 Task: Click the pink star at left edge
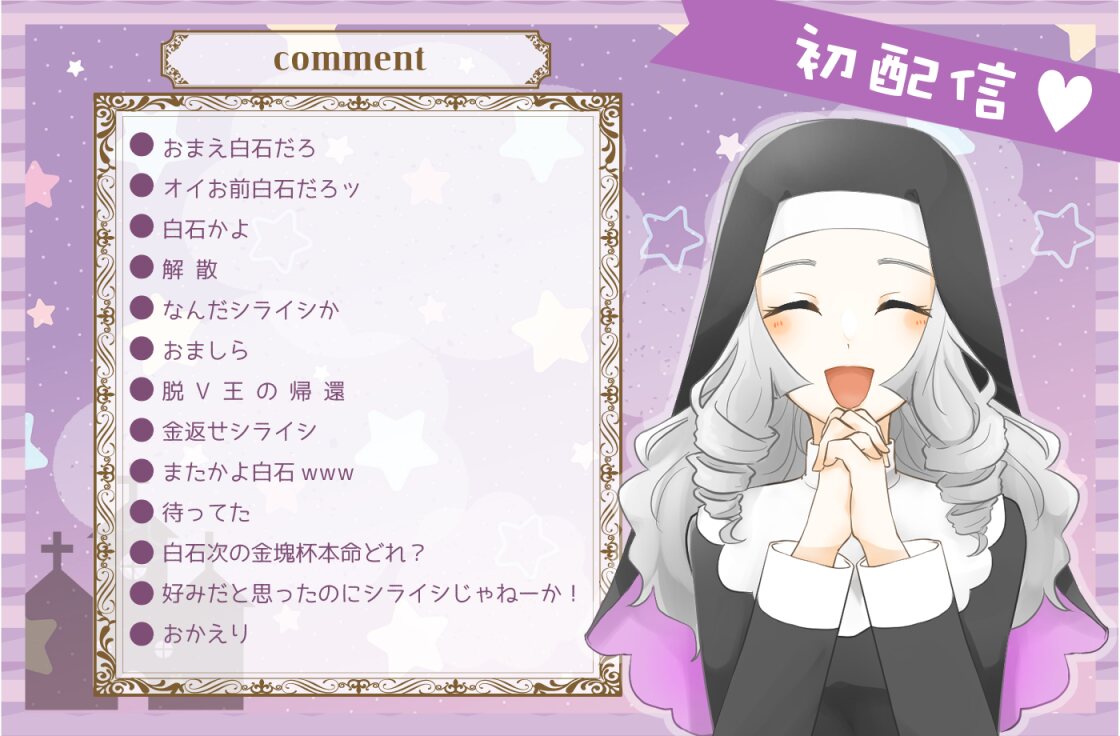coord(41,184)
